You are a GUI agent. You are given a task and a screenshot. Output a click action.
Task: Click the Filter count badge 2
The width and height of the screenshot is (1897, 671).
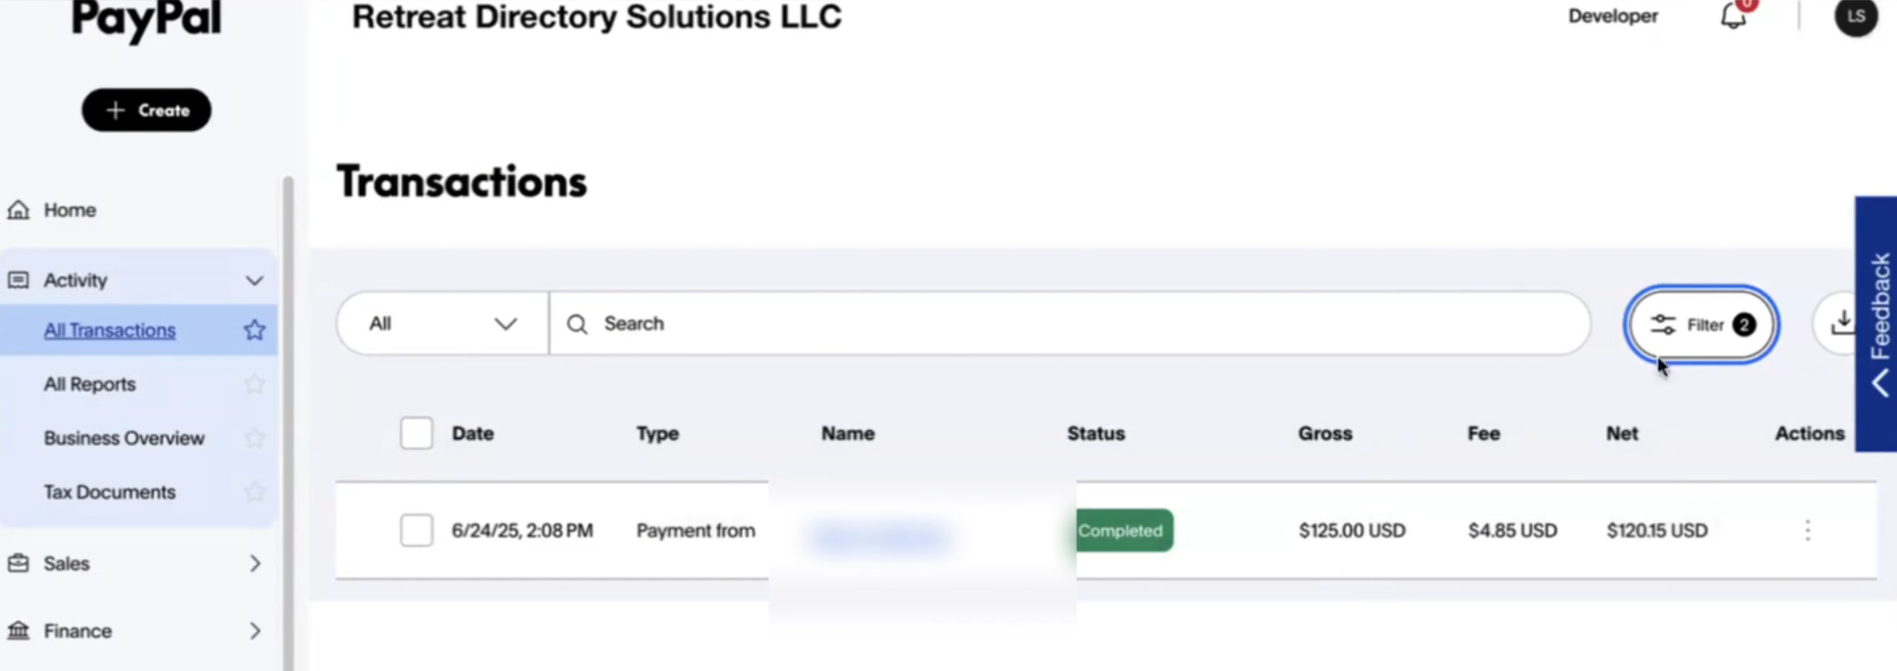point(1743,324)
